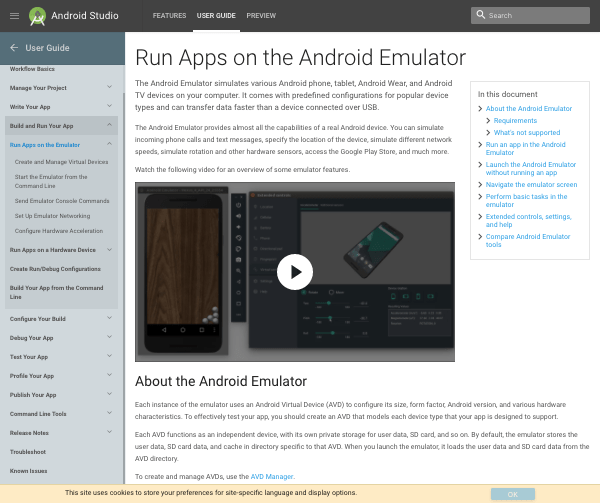
Task: Expand the Debug Your App section
Action: [x=109, y=337]
